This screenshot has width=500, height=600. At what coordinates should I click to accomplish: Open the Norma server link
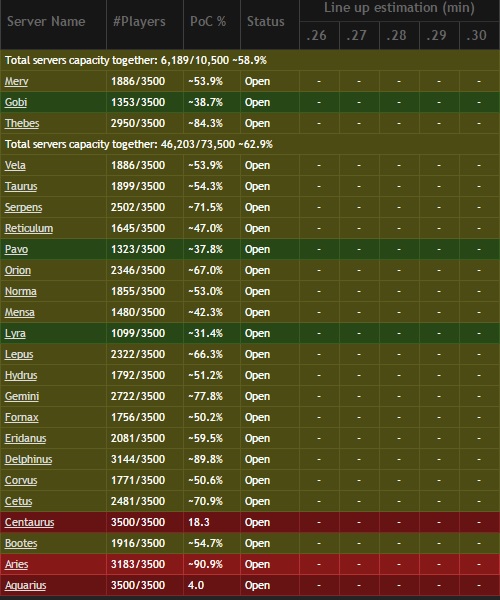(x=21, y=292)
